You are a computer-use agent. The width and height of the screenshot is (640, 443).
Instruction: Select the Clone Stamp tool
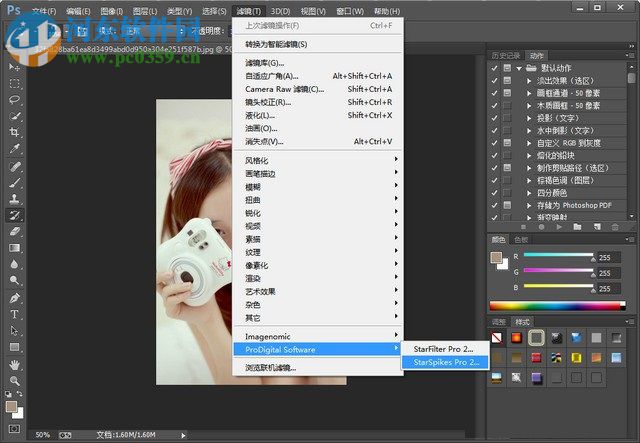(x=14, y=199)
